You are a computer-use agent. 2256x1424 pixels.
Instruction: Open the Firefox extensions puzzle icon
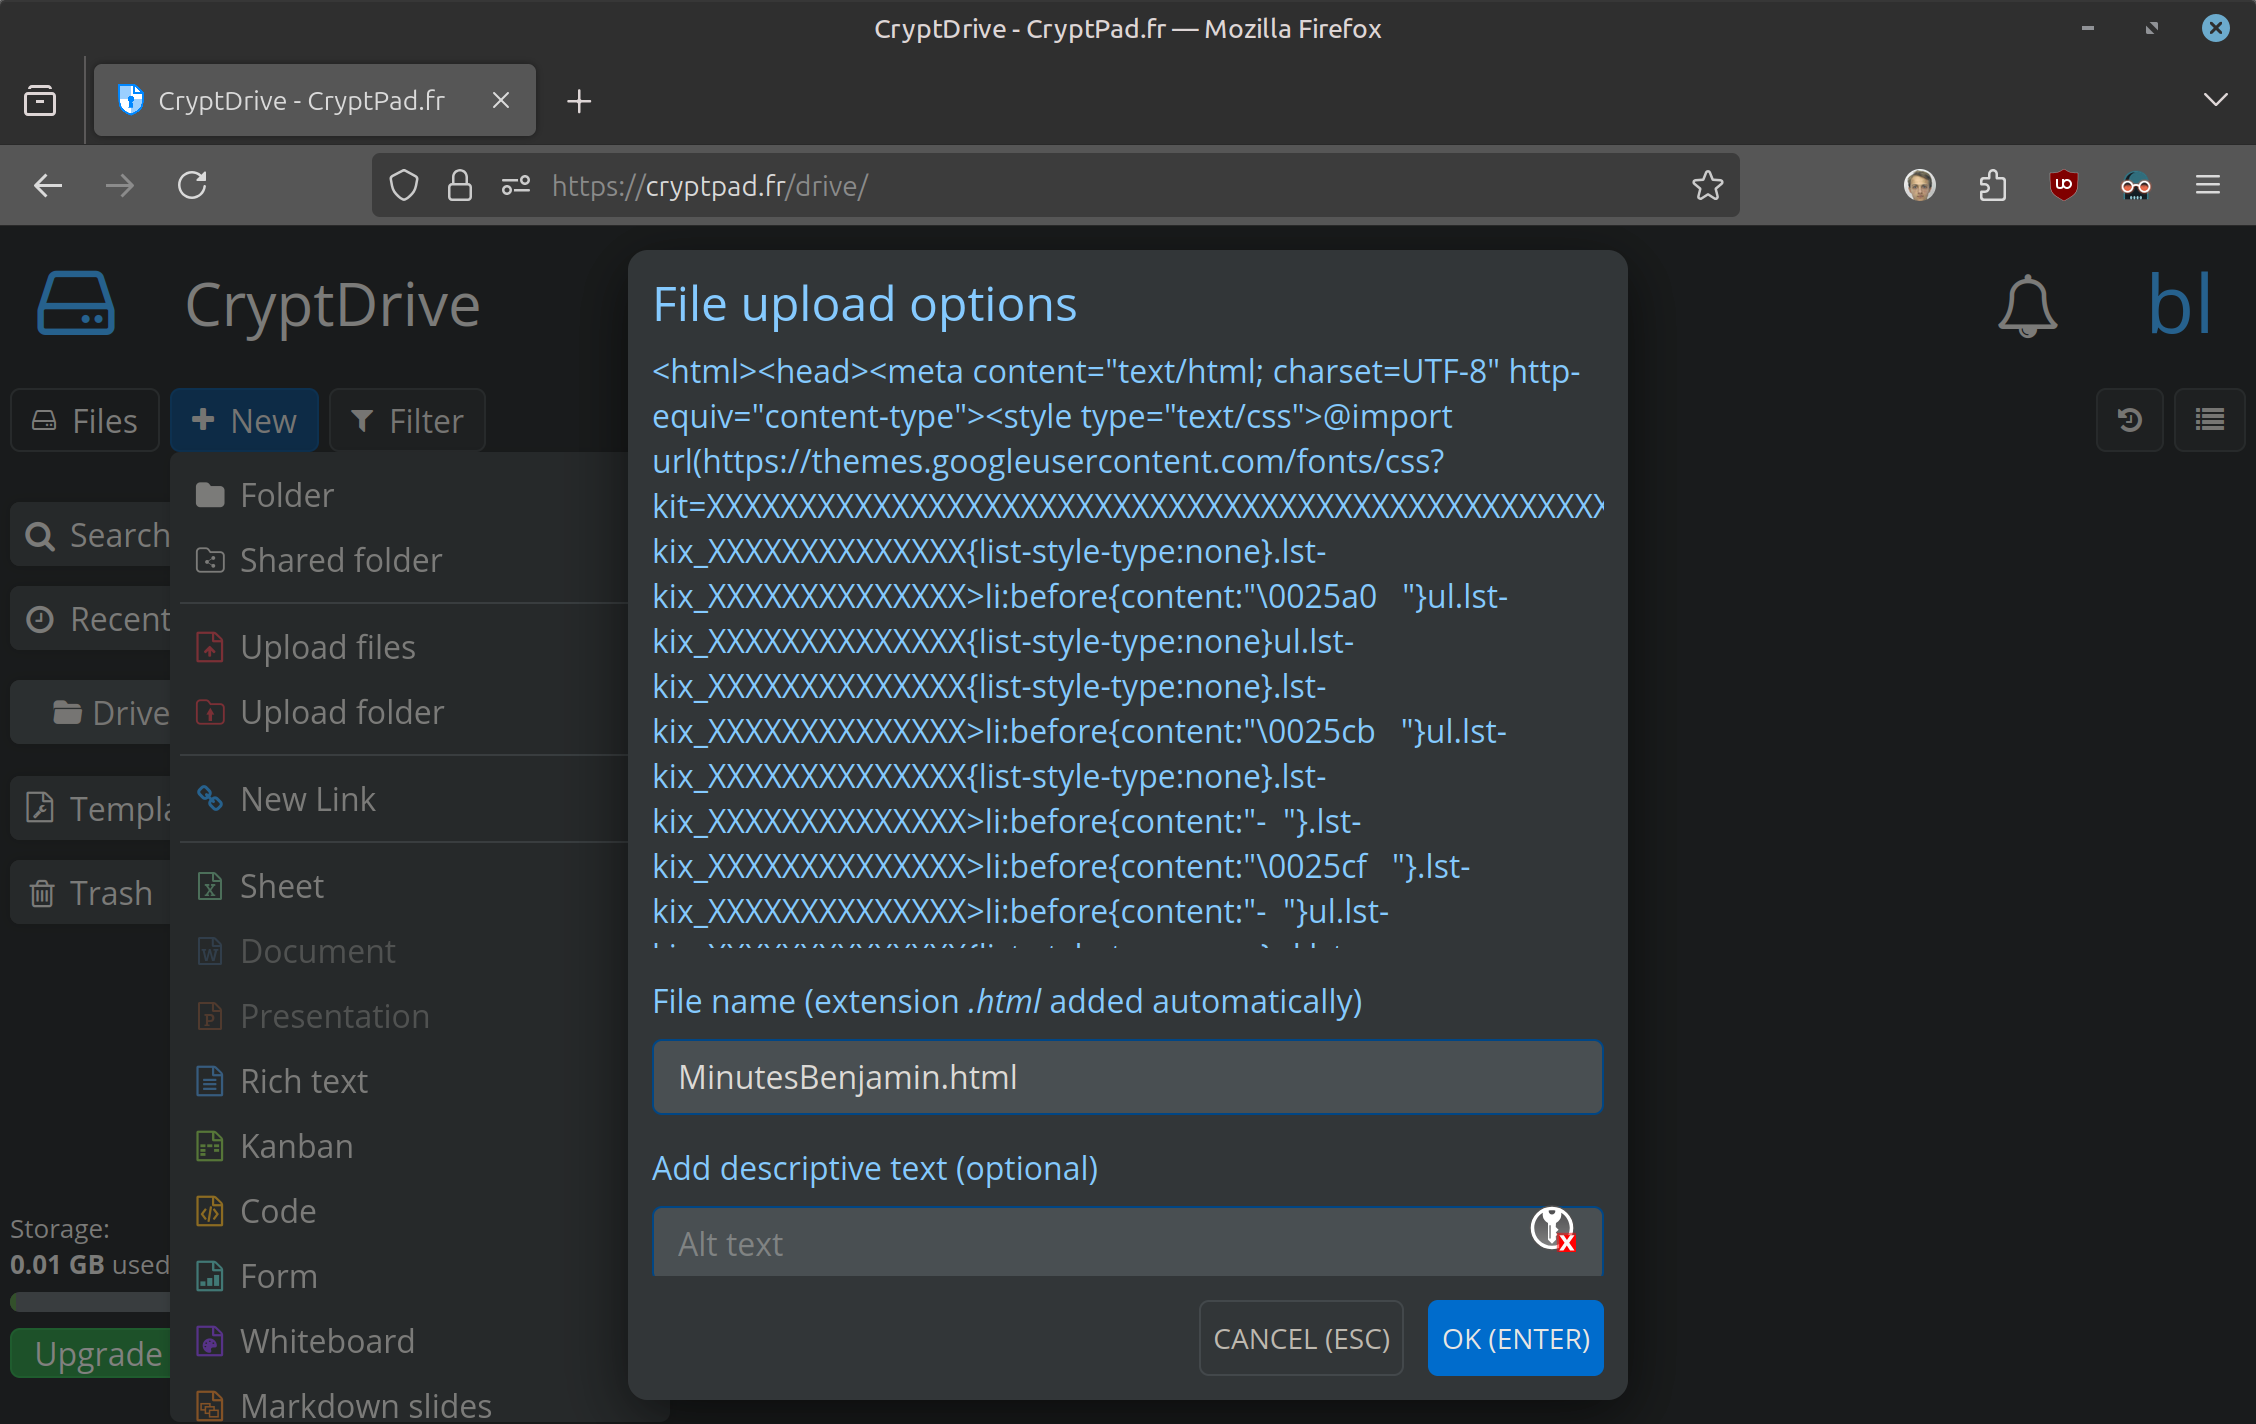(x=1992, y=185)
